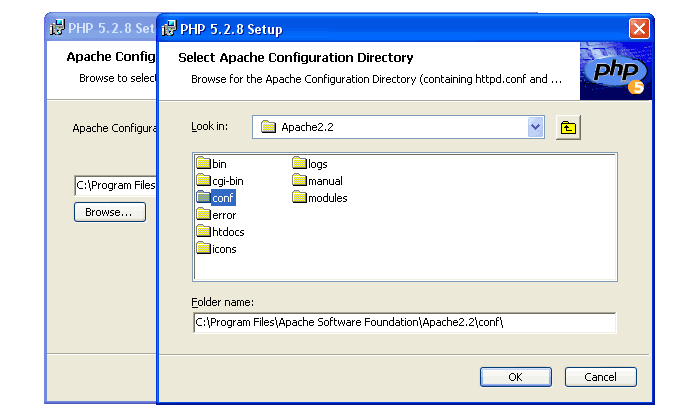Expand the Look in dropdown arrow
Viewport: 700px width, 417px height.
click(x=535, y=127)
